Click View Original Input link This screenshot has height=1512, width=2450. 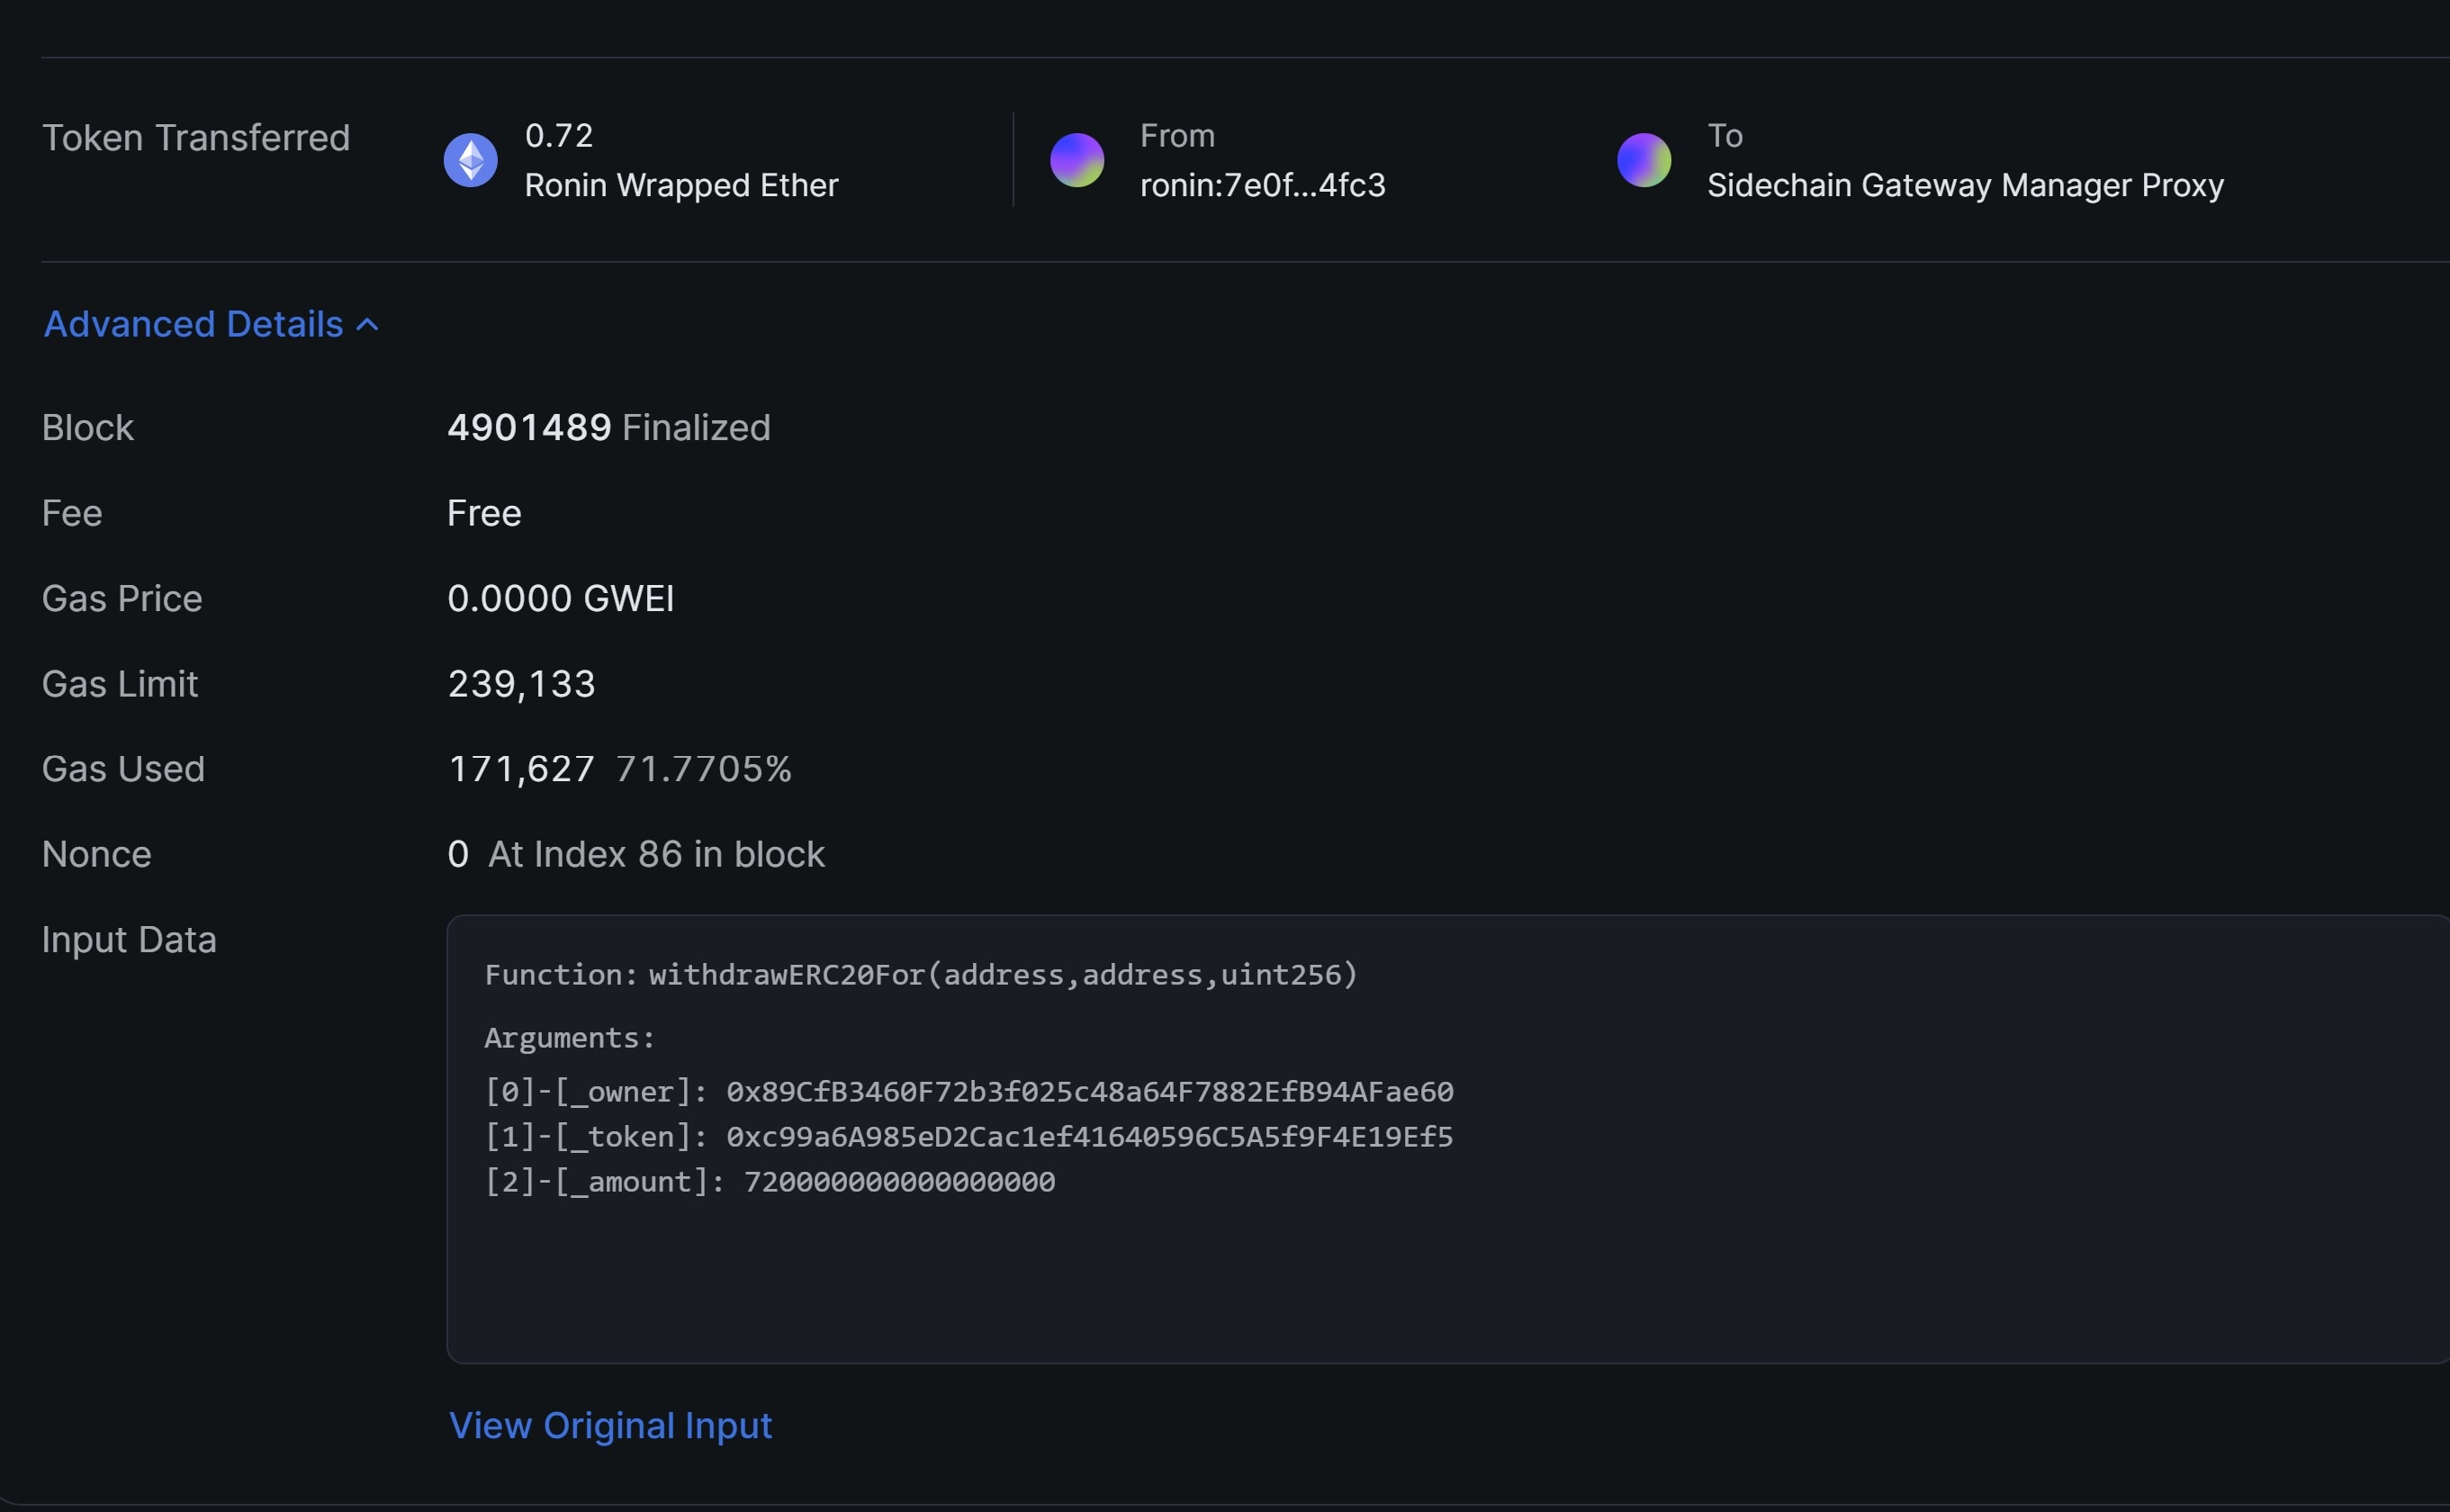coord(610,1425)
